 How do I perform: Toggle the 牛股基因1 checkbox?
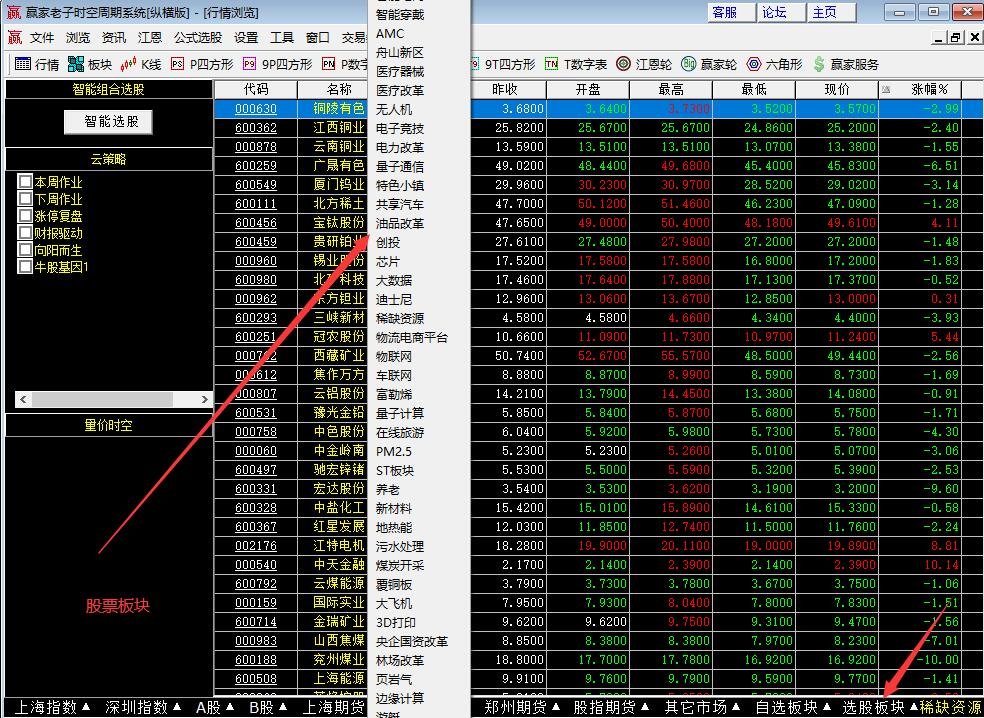pyautogui.click(x=25, y=266)
